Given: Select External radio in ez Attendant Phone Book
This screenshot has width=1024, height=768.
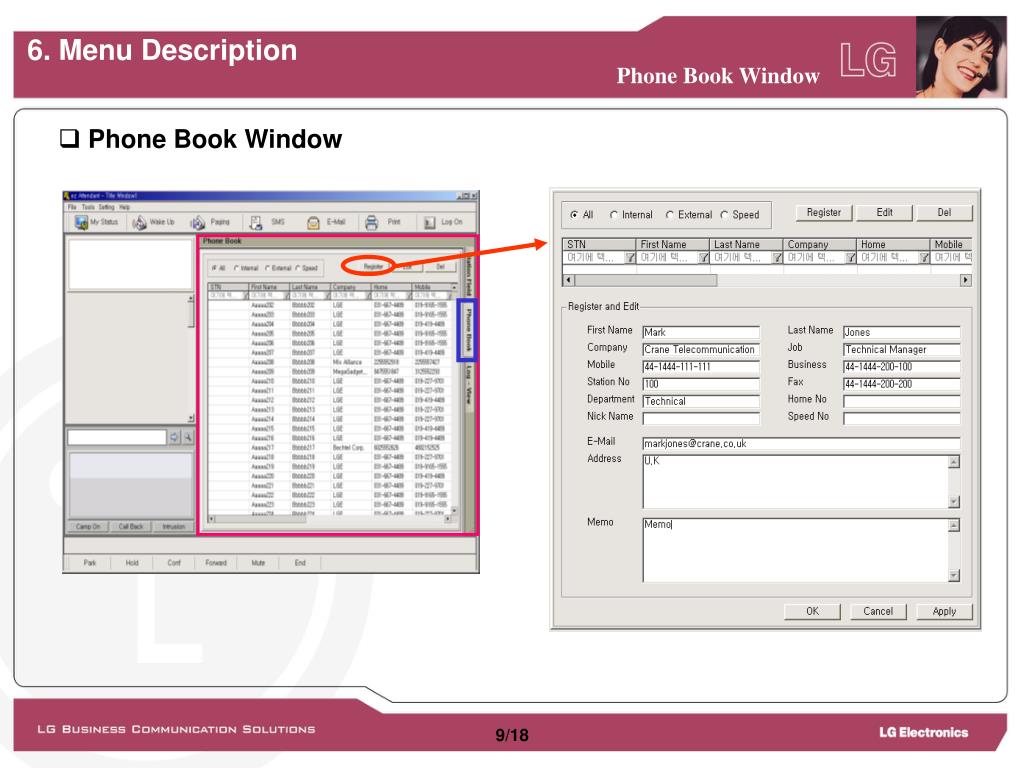Looking at the screenshot, I should [268, 268].
